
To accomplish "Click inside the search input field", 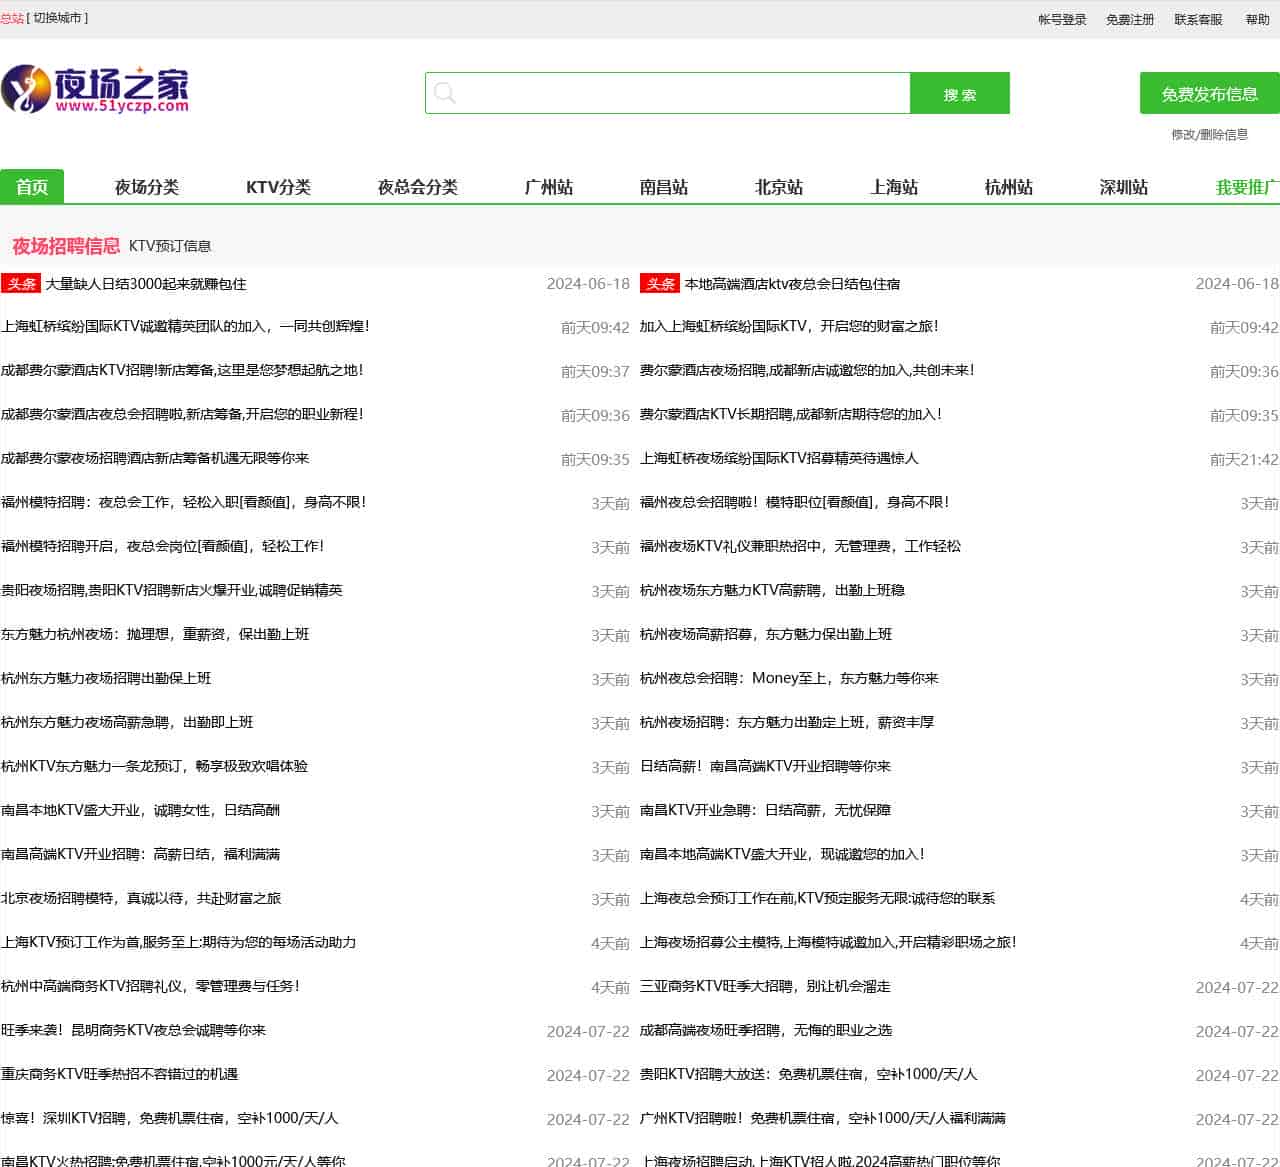I will click(x=670, y=92).
